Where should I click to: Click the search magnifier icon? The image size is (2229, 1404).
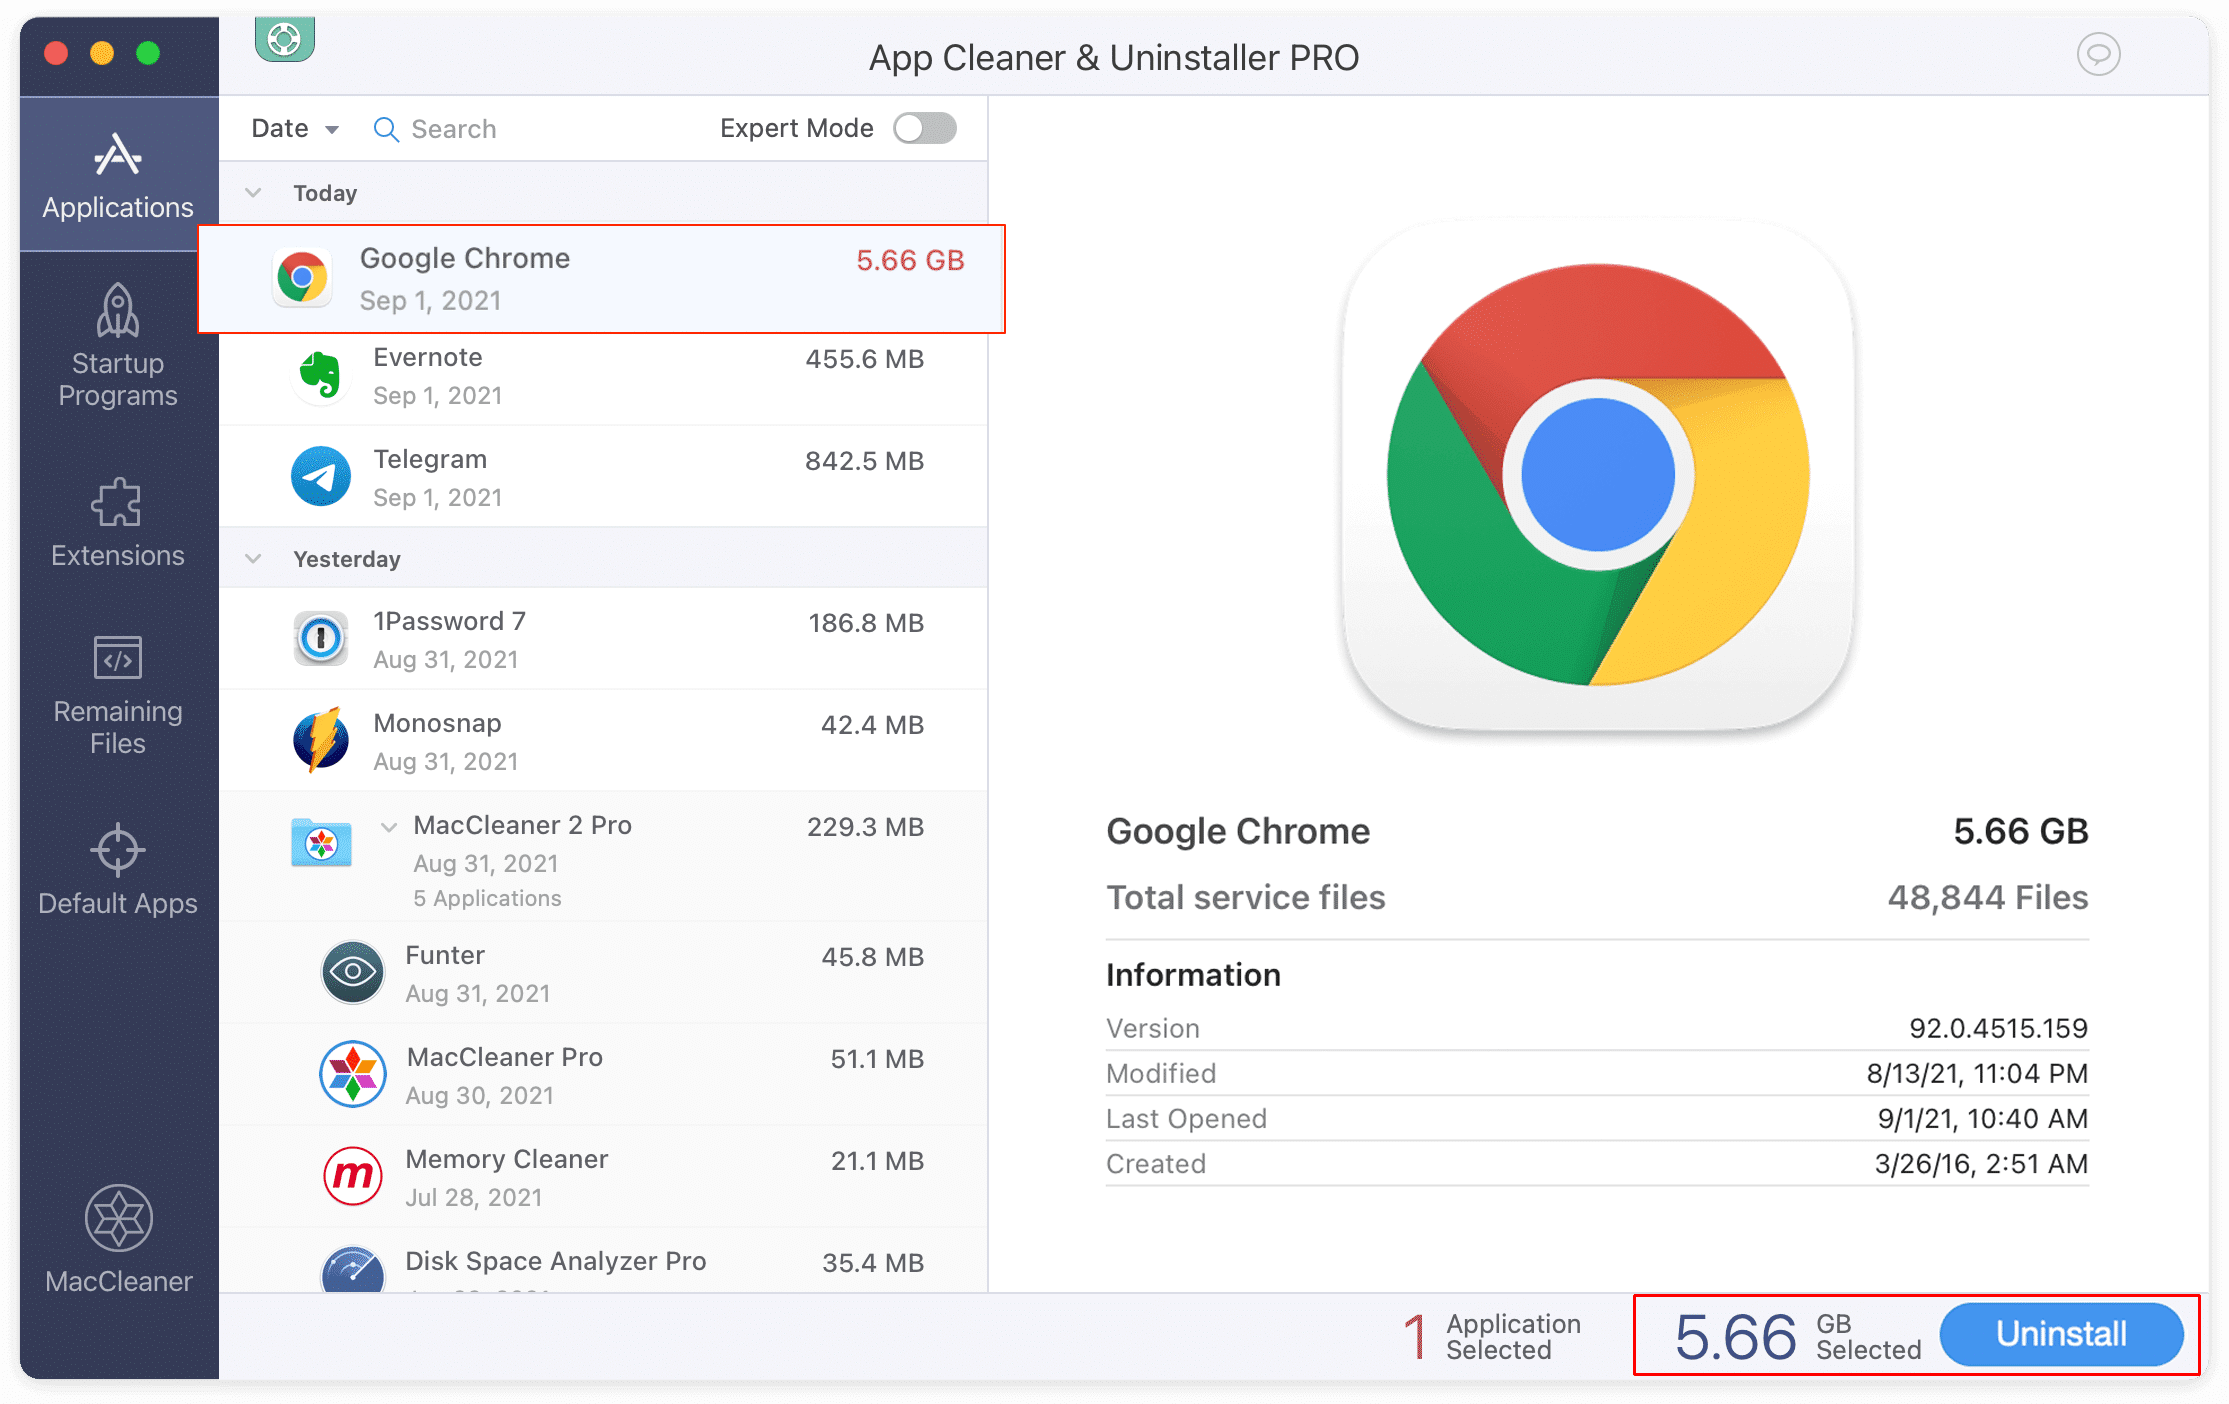click(386, 129)
